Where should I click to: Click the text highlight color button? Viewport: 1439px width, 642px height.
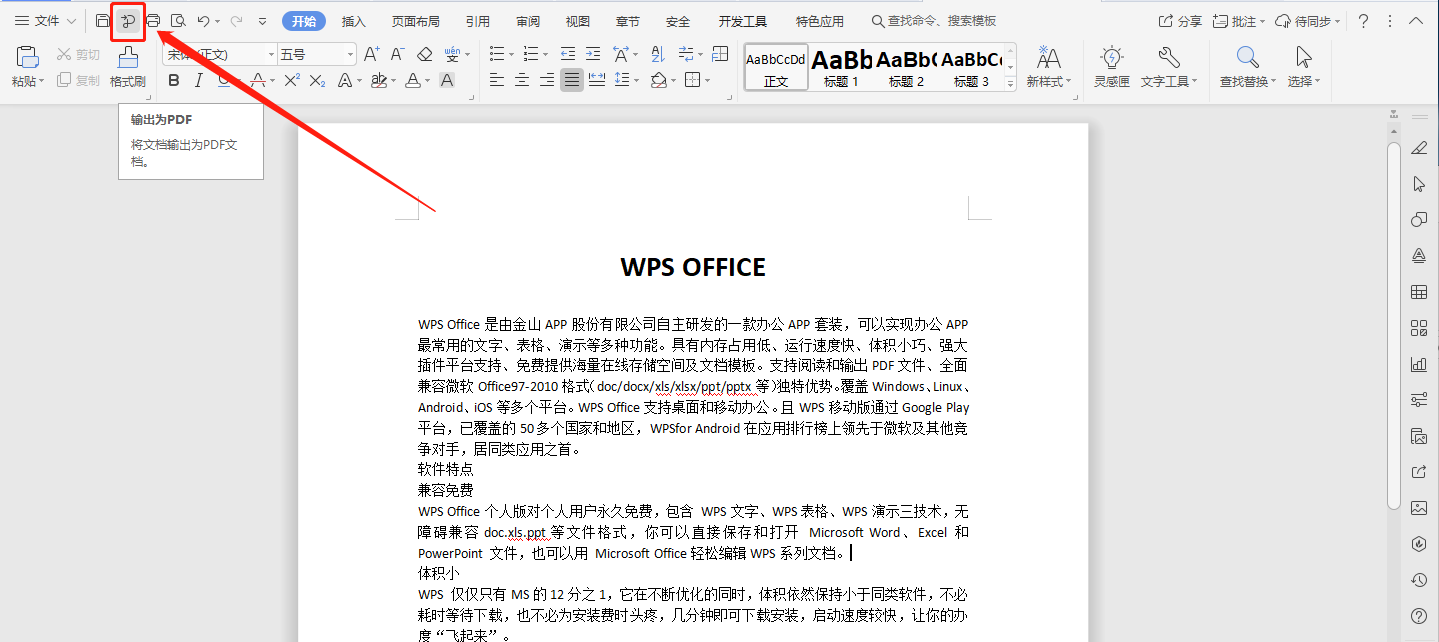click(379, 81)
